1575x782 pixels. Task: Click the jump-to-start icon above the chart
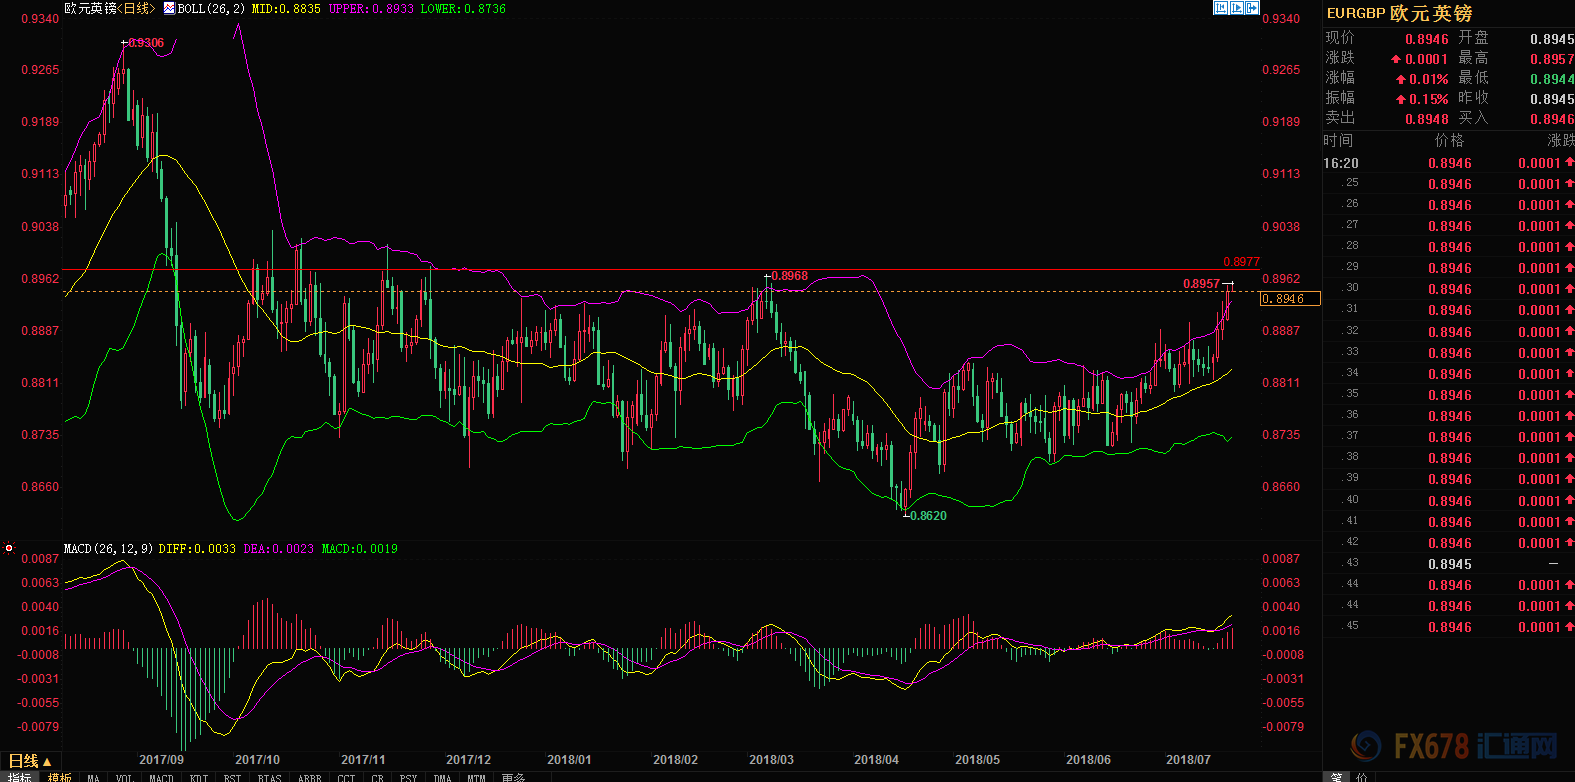tap(1220, 8)
